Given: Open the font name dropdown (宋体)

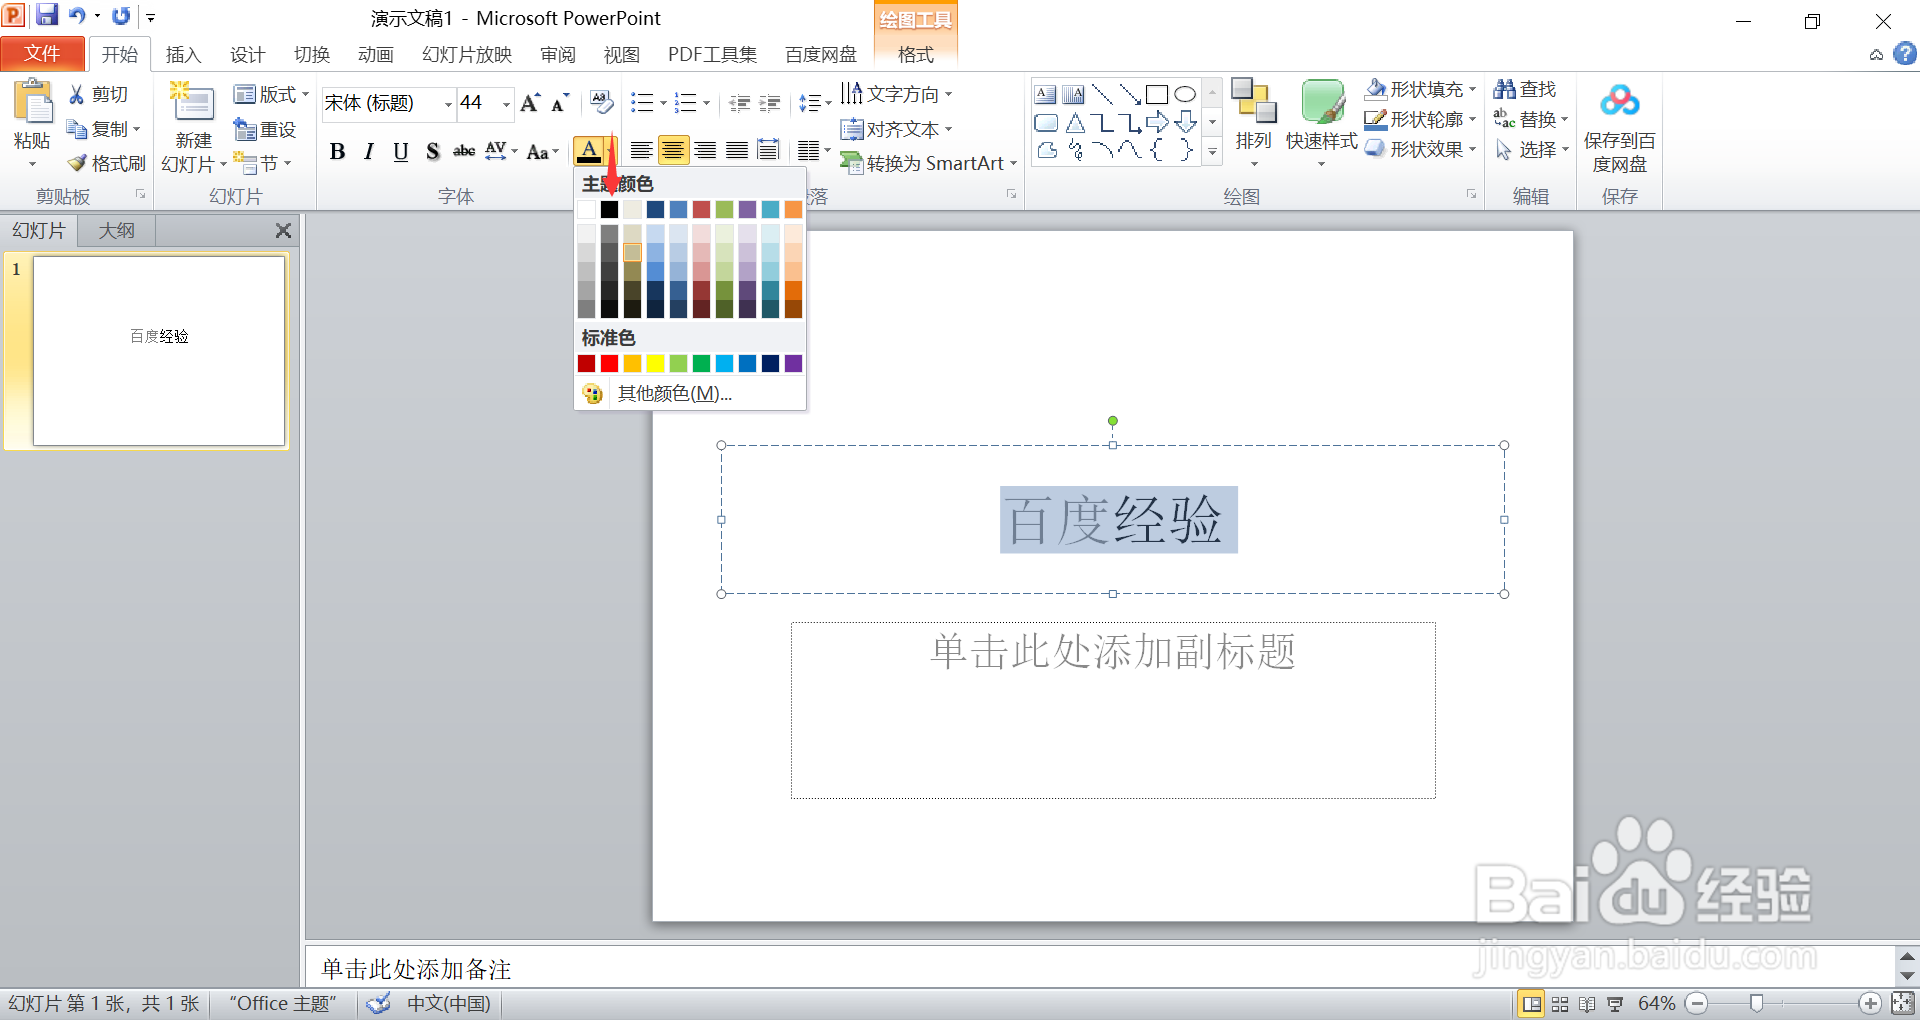Looking at the screenshot, I should coord(448,104).
